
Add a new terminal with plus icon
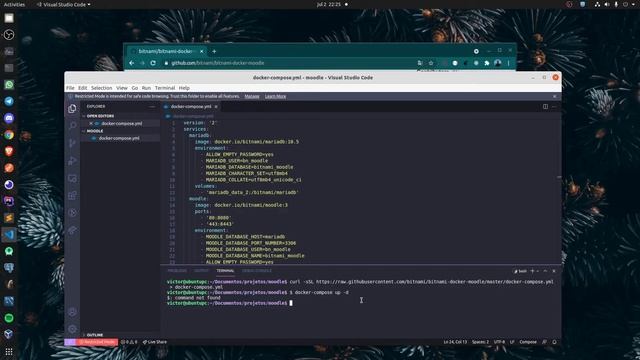click(x=532, y=271)
